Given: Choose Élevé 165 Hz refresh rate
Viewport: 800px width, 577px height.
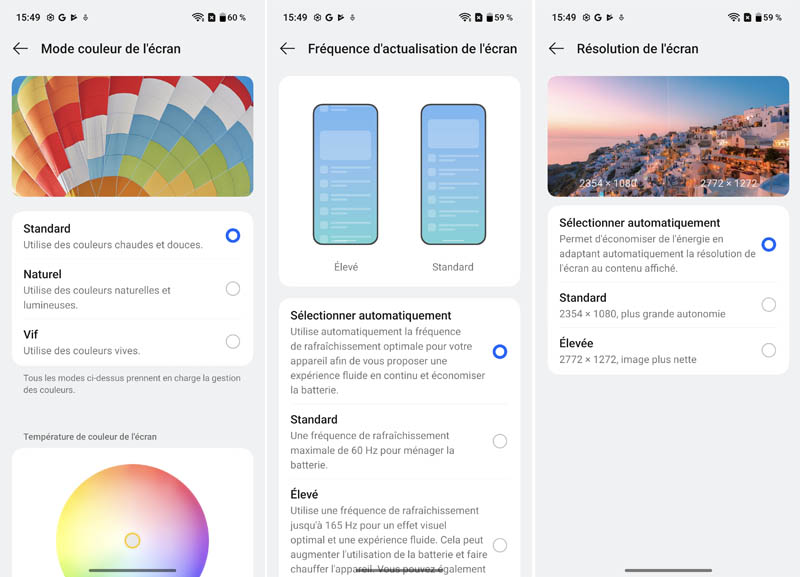Looking at the screenshot, I should pyautogui.click(x=499, y=545).
